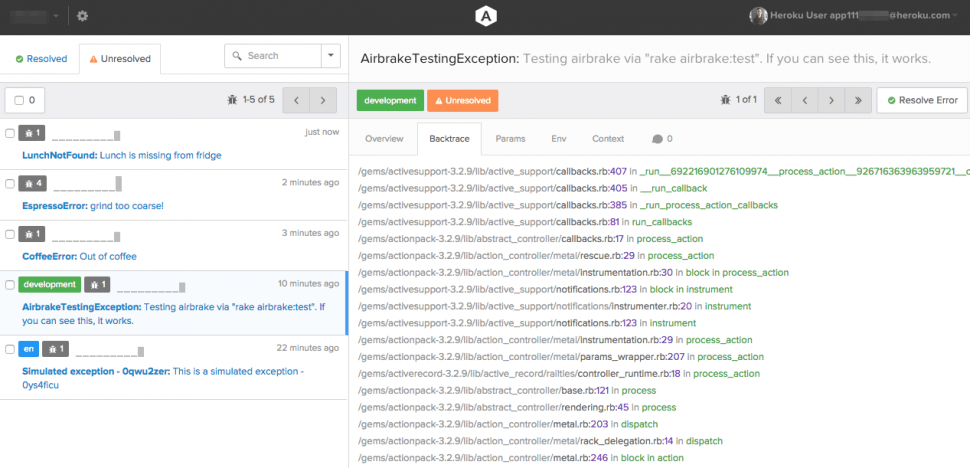970x468 pixels.
Task: Open the Simulated exception 0qwu2zer link
Action: [x=163, y=378]
